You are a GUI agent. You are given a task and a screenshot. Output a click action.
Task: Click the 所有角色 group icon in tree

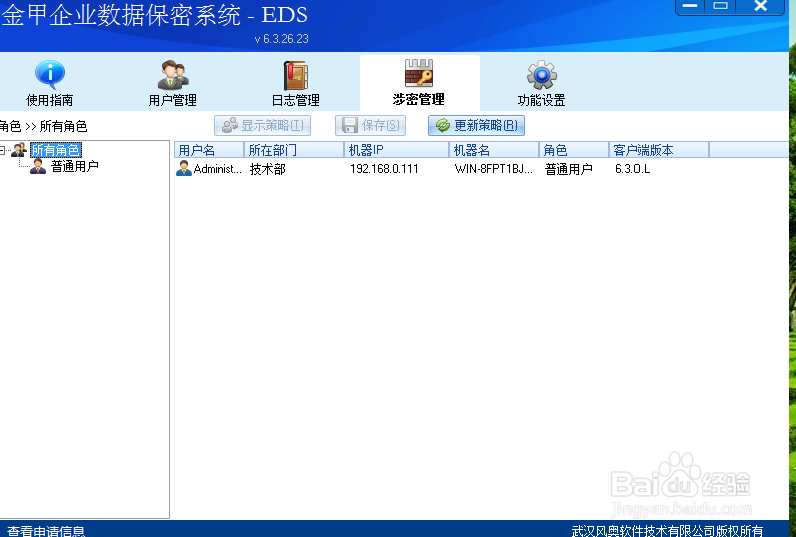pos(19,150)
